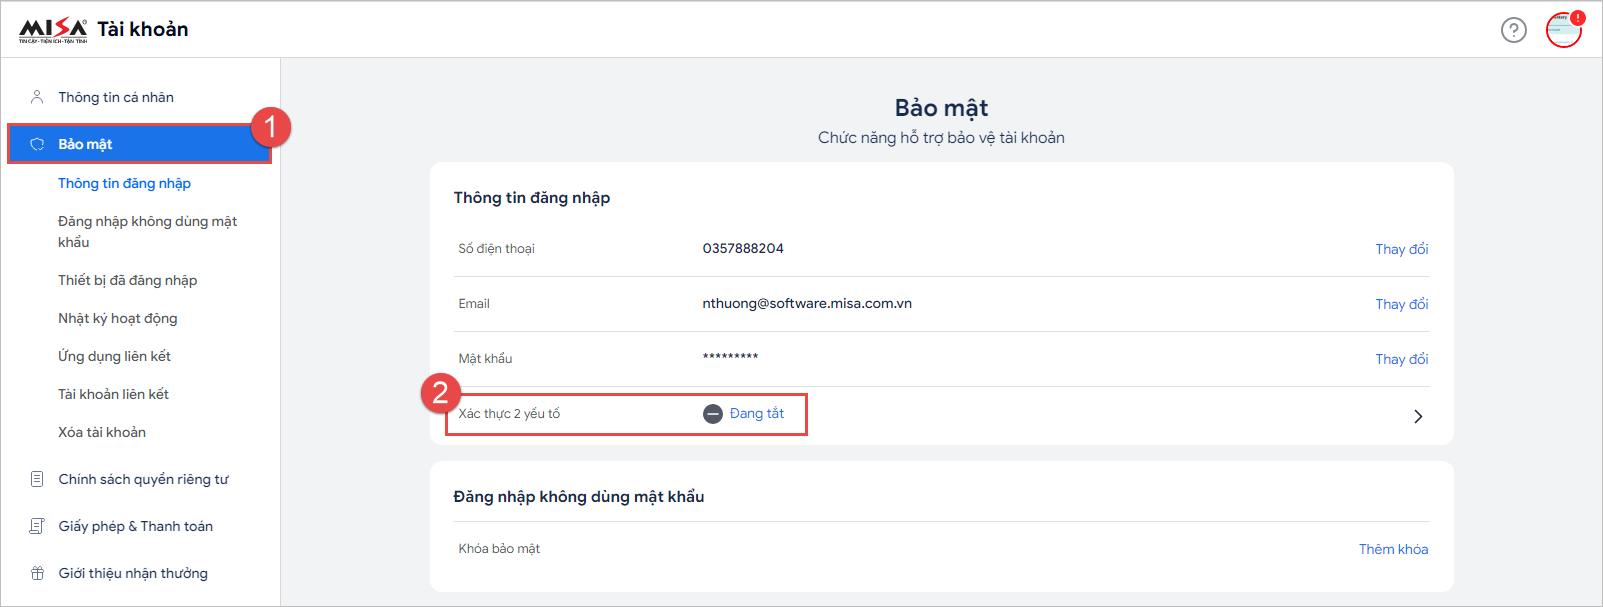Image resolution: width=1603 pixels, height=607 pixels.
Task: Click Thay đổi for Số điện thoại
Action: coord(1401,249)
